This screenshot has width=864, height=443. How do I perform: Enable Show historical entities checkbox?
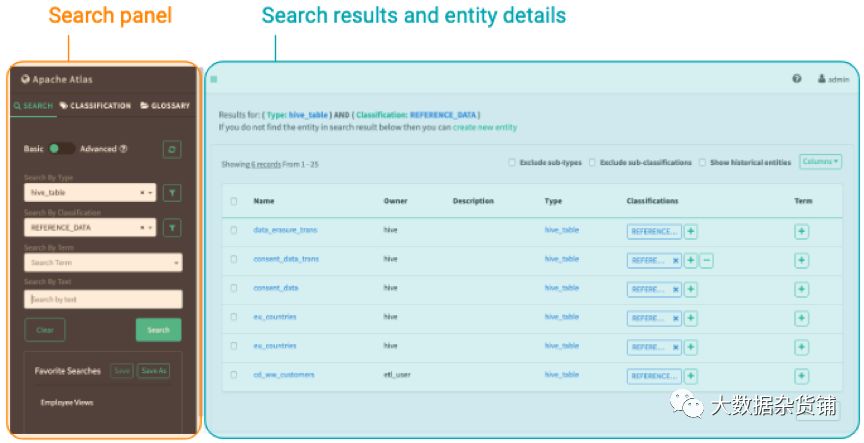[x=702, y=163]
